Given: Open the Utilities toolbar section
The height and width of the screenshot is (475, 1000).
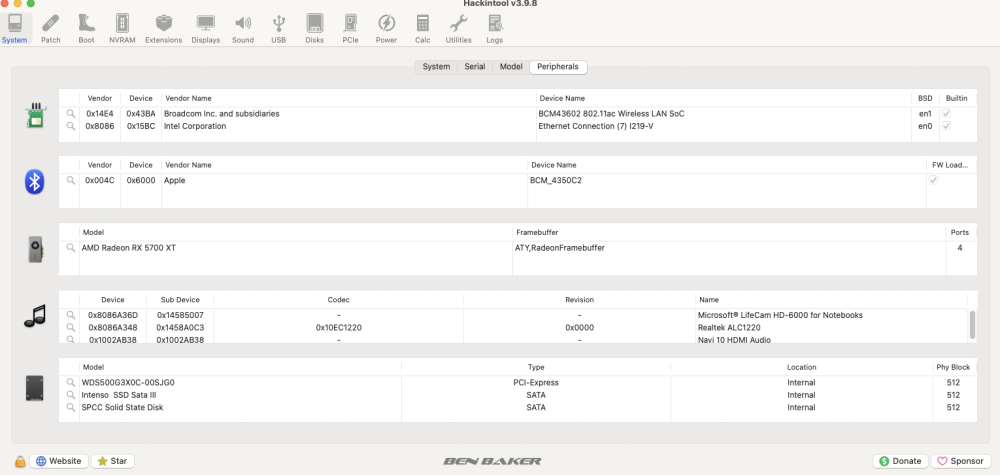Looking at the screenshot, I should click(459, 29).
